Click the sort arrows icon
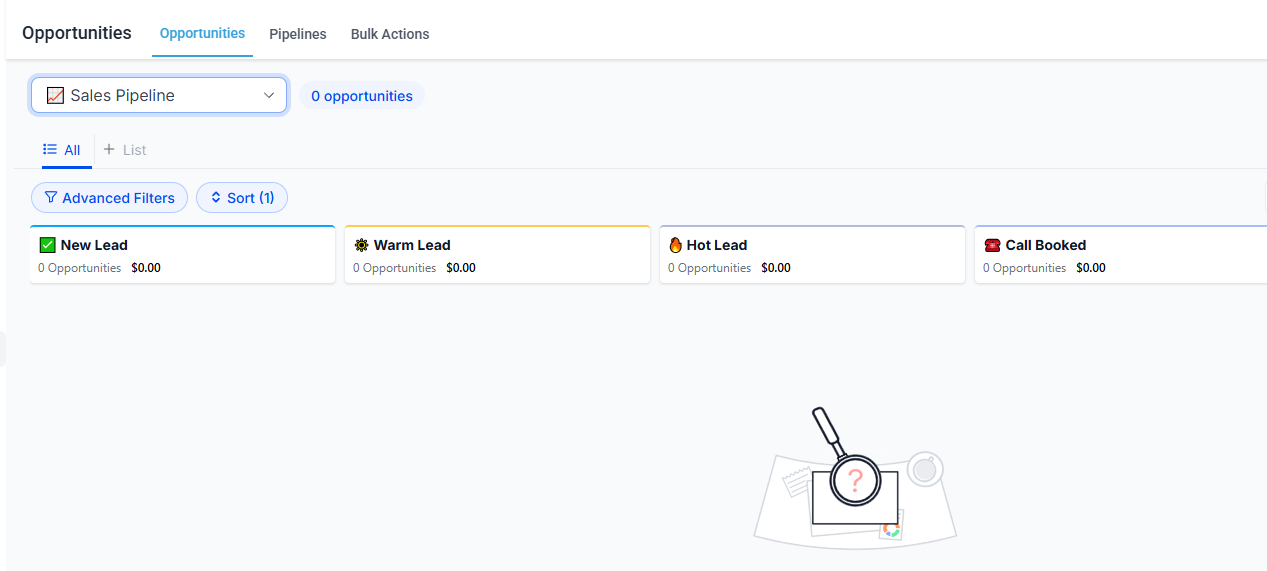This screenshot has height=571, width=1267. point(215,198)
